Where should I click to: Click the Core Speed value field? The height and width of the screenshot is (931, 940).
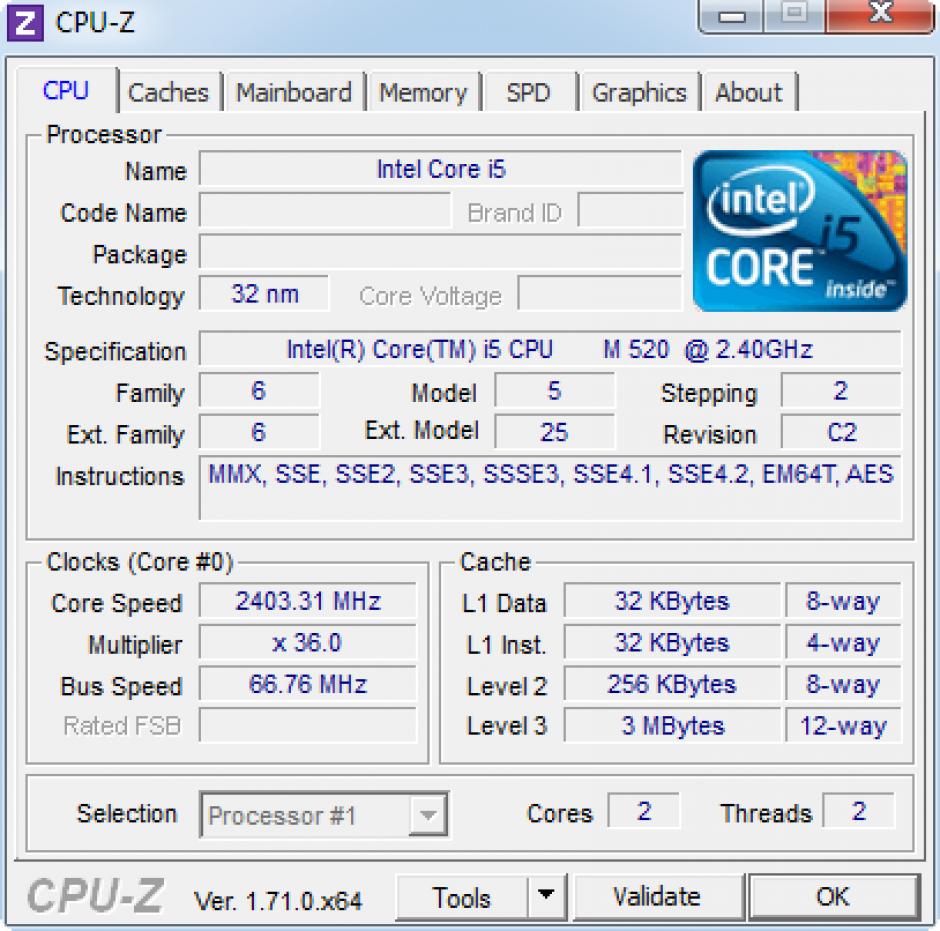coord(307,602)
